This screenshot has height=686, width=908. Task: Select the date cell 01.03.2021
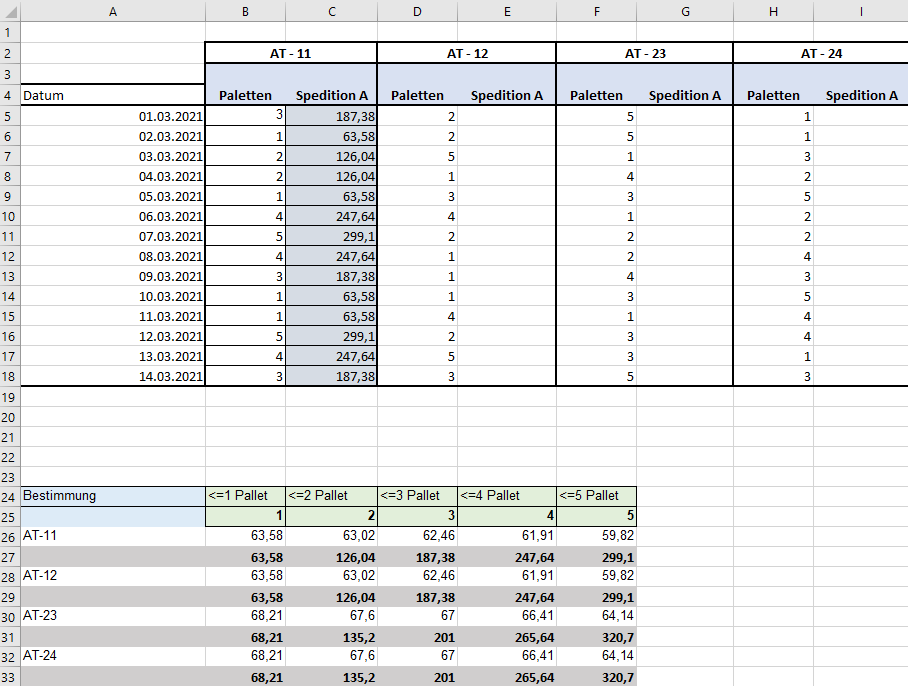(113, 116)
